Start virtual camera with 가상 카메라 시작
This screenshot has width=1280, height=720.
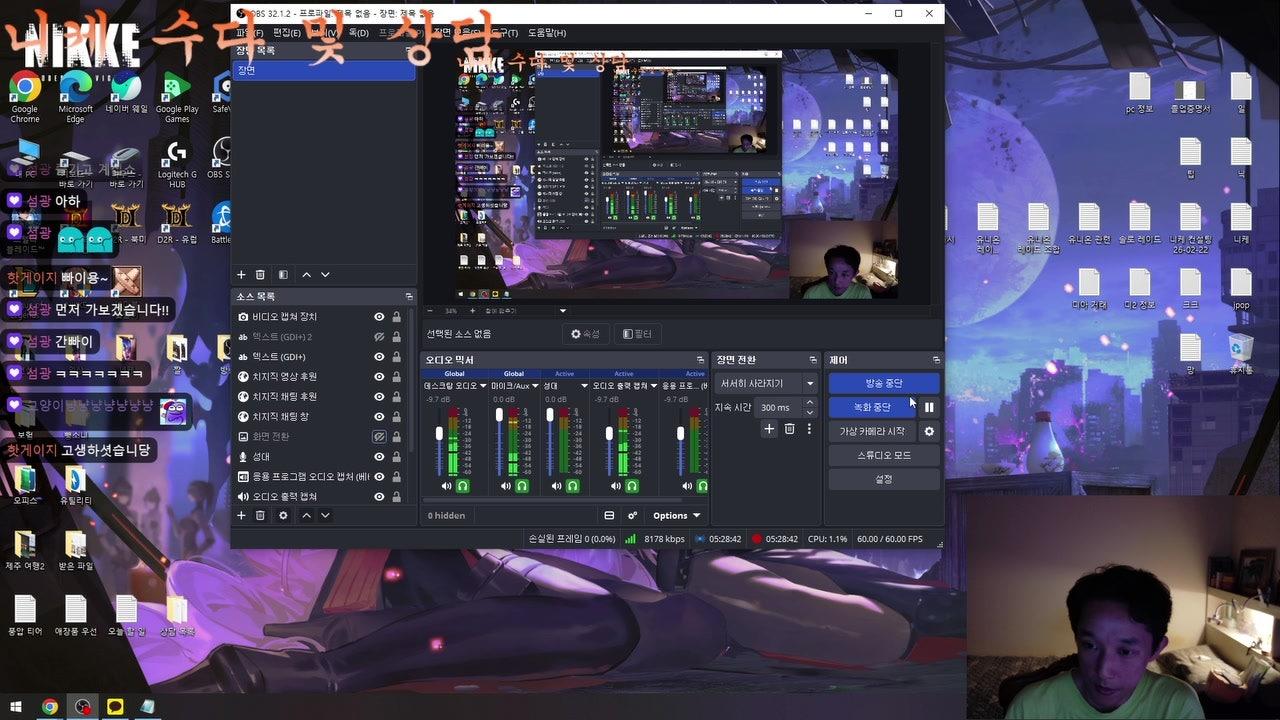pos(872,431)
